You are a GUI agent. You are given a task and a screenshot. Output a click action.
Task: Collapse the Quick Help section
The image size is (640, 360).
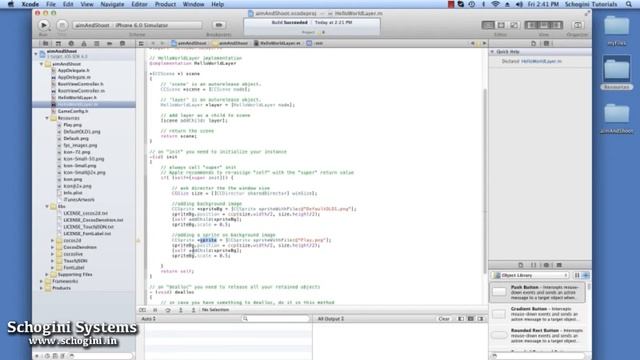[492, 52]
